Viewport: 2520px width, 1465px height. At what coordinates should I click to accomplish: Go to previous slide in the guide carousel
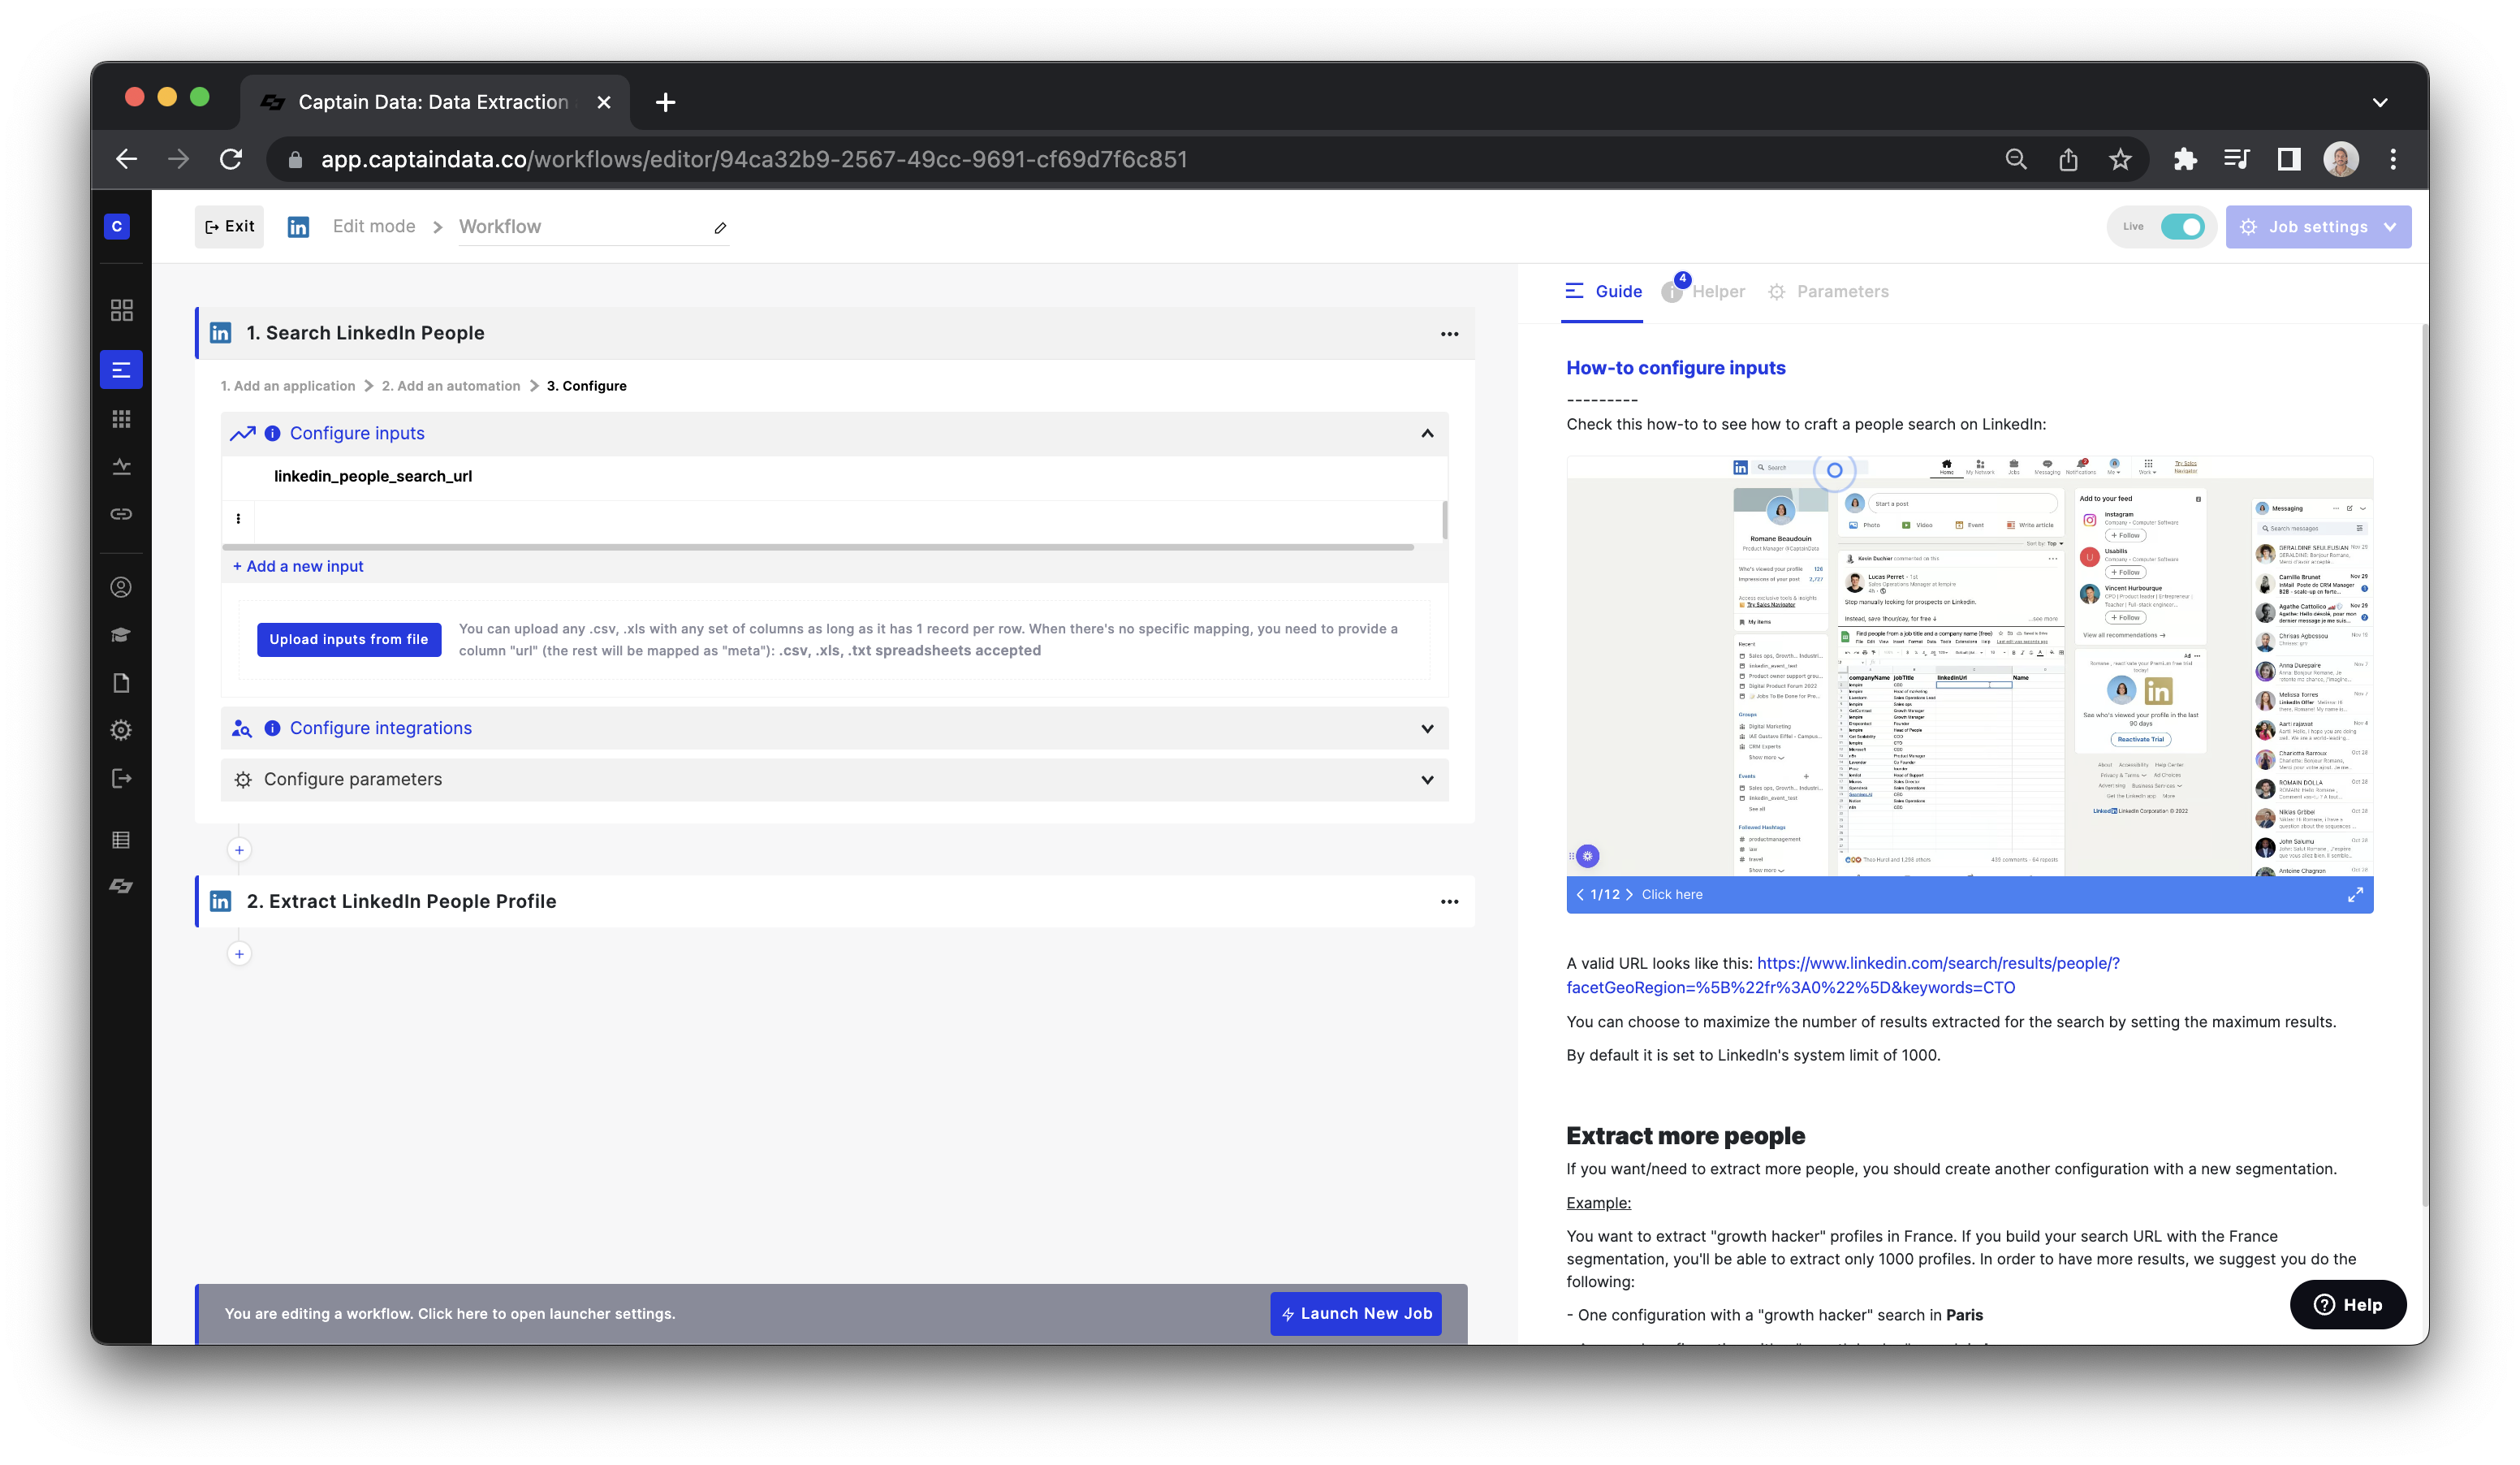tap(1580, 895)
